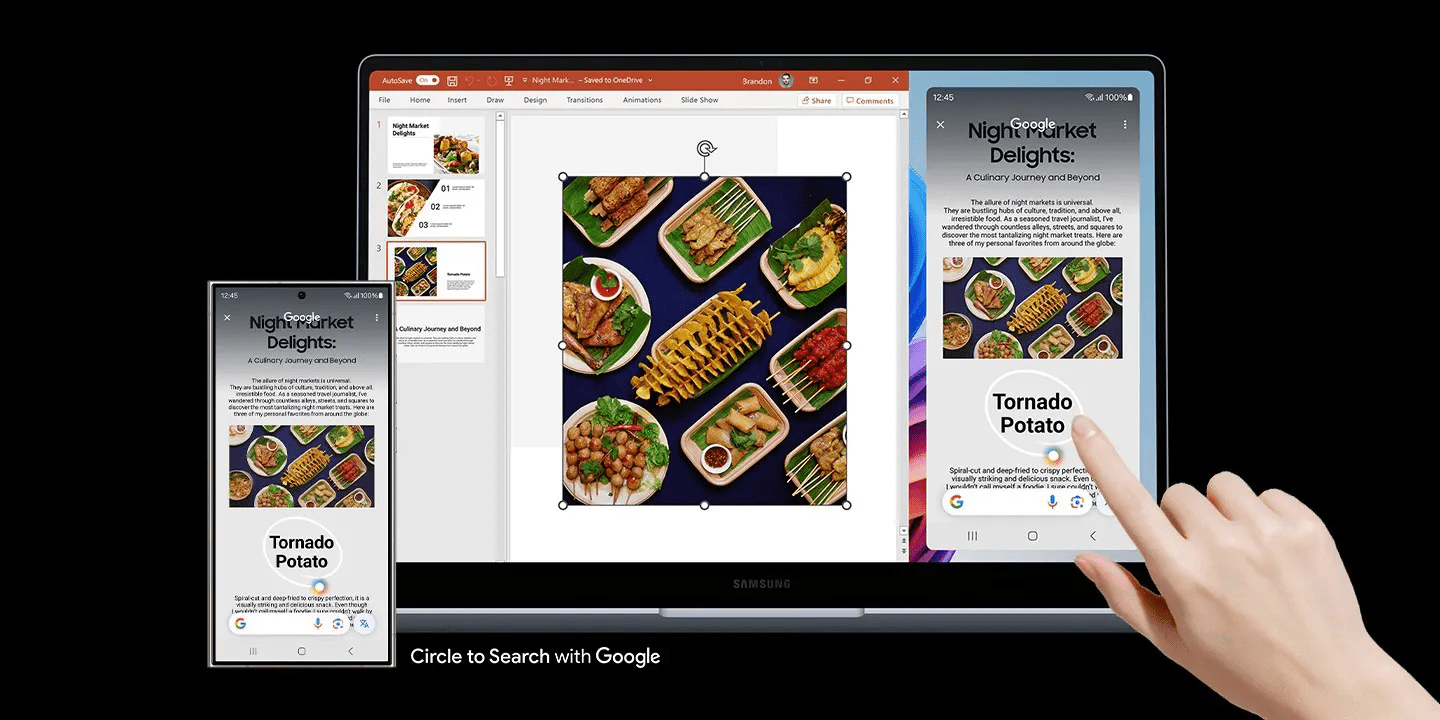1440x720 pixels.
Task: Select slide 3 Tornado Potato thumbnail
Action: pyautogui.click(x=436, y=271)
